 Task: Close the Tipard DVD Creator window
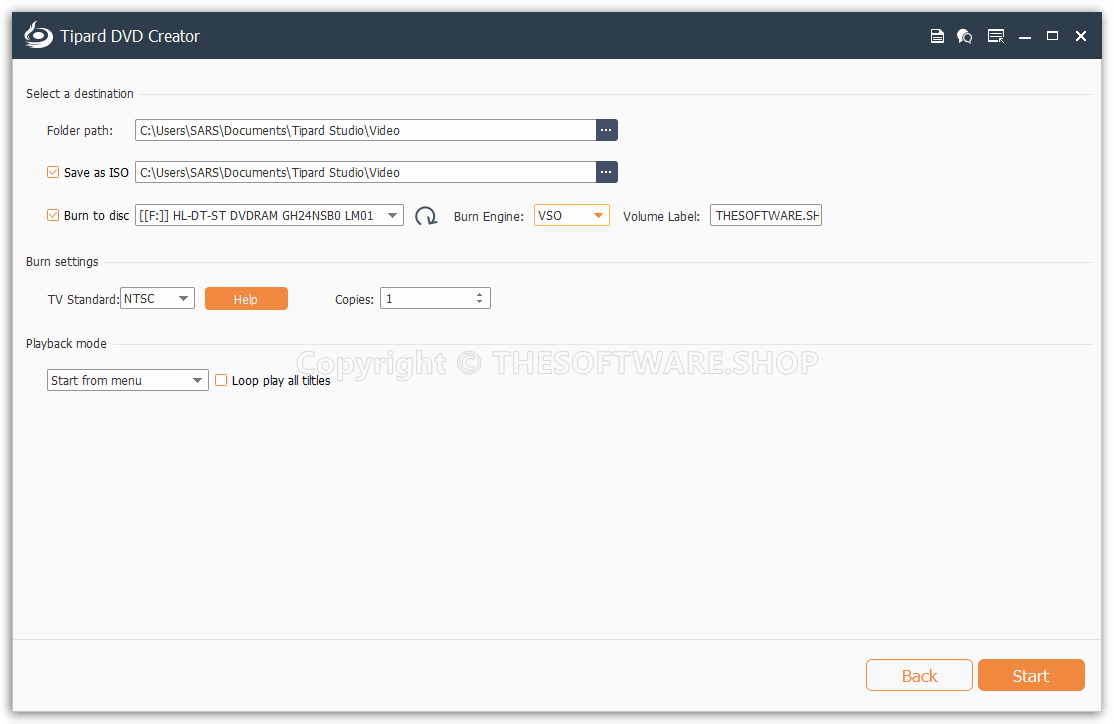1081,36
